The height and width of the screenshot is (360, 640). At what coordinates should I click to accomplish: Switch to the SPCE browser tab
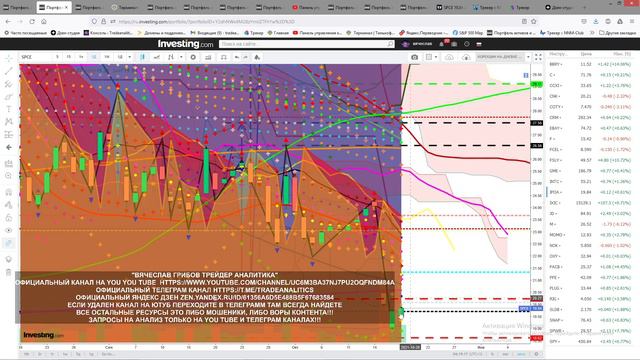point(450,7)
